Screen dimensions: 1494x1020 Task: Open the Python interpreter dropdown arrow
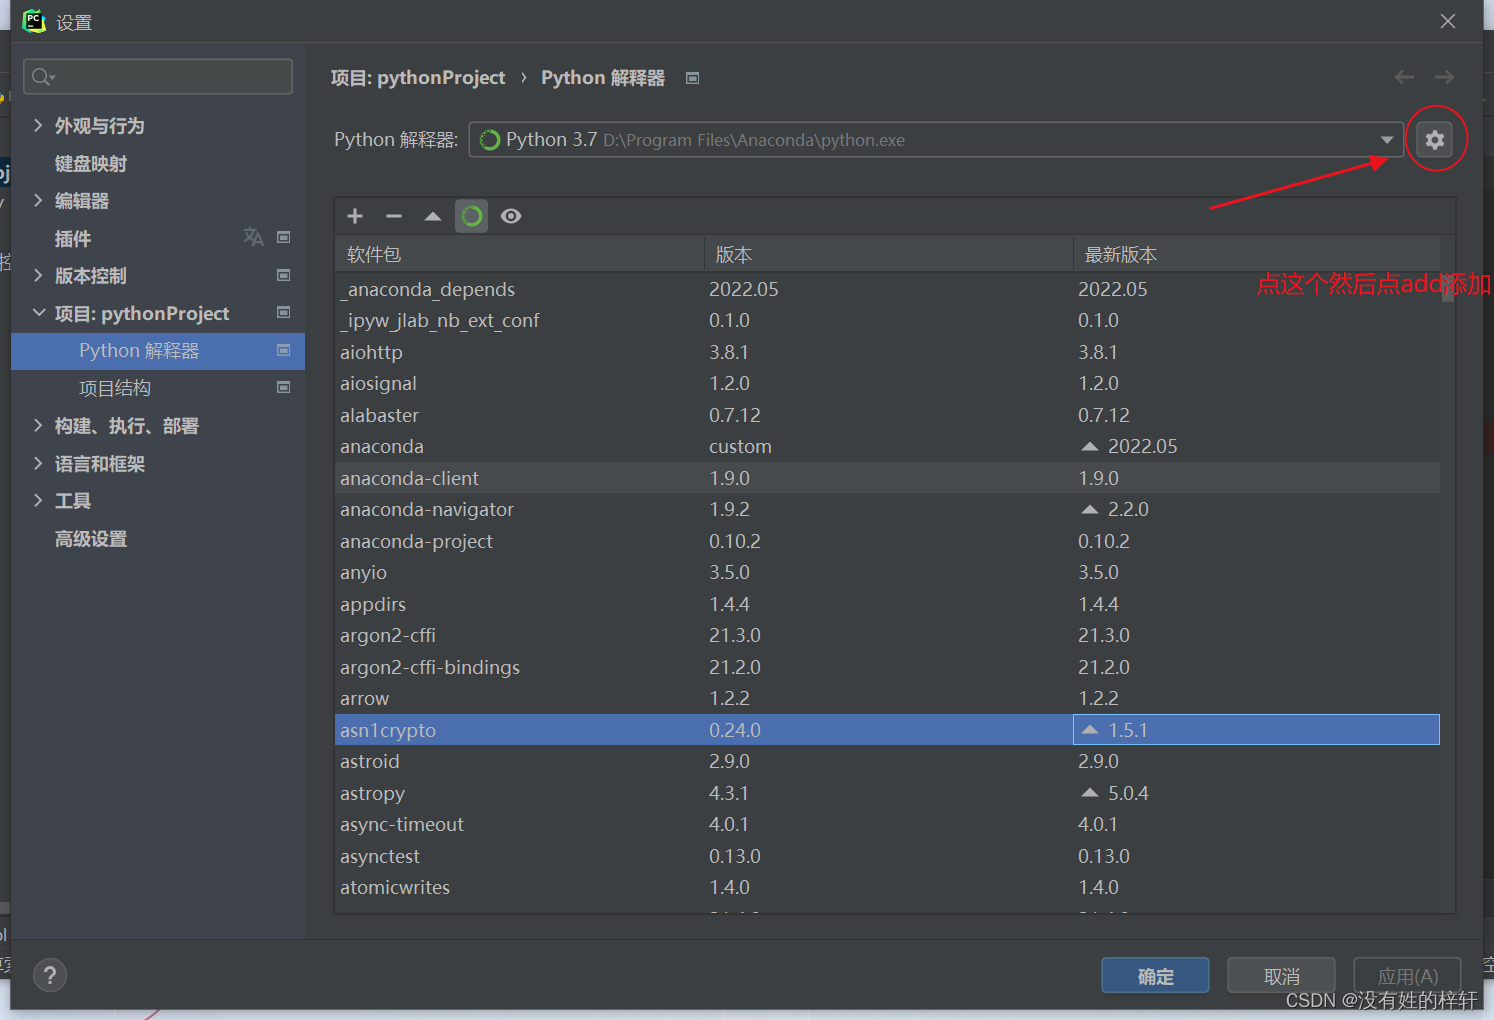pyautogui.click(x=1387, y=140)
